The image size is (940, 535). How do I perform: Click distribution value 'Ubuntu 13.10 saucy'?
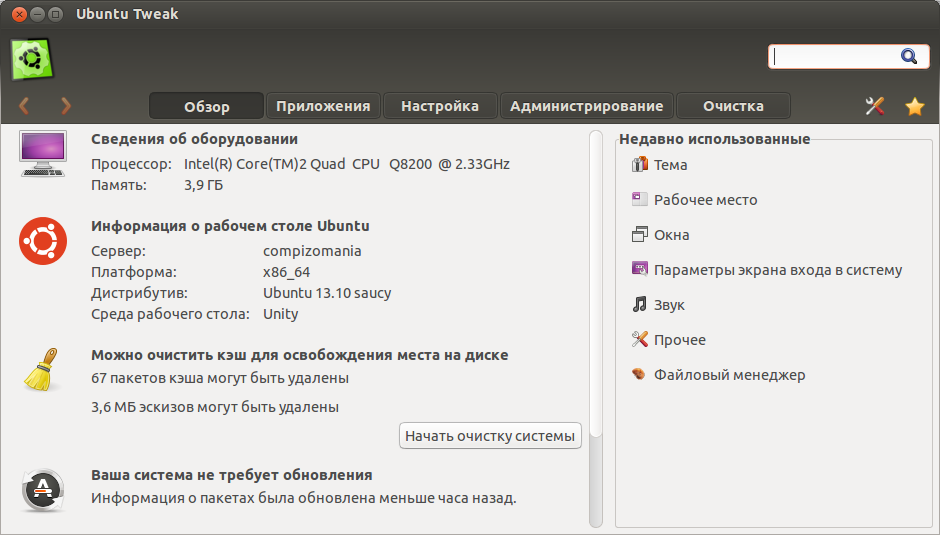point(327,293)
